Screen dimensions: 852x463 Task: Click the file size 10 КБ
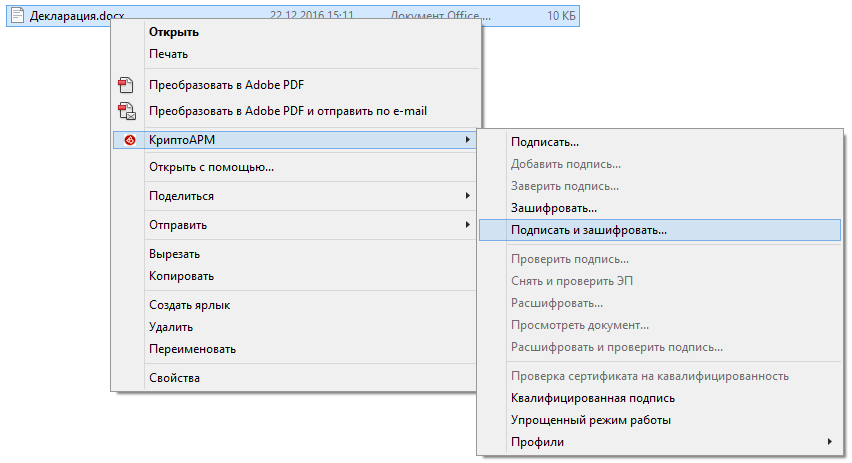(x=561, y=15)
